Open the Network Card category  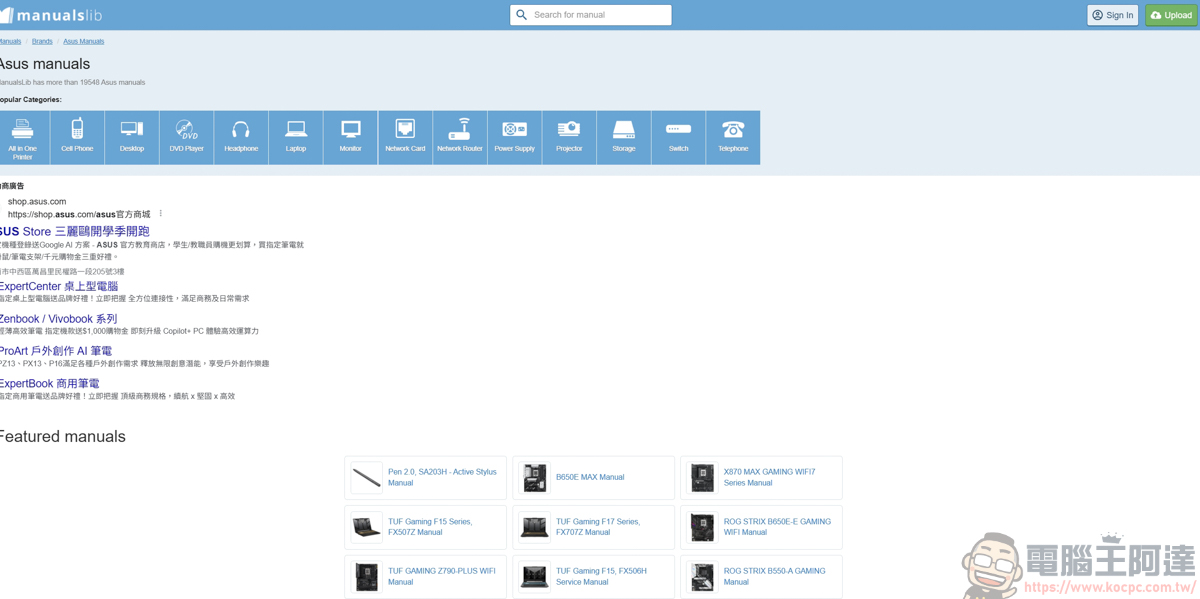pos(405,138)
